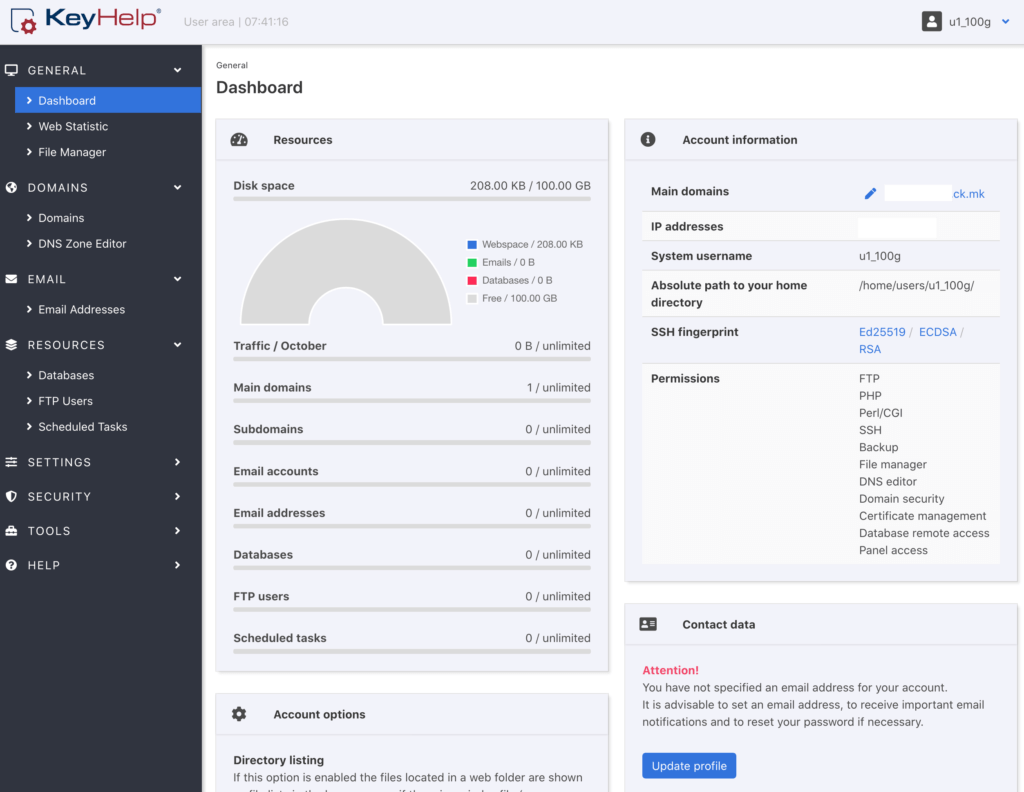Click the 'Attention!' warning text
Image resolution: width=1024 pixels, height=792 pixels.
[670, 670]
